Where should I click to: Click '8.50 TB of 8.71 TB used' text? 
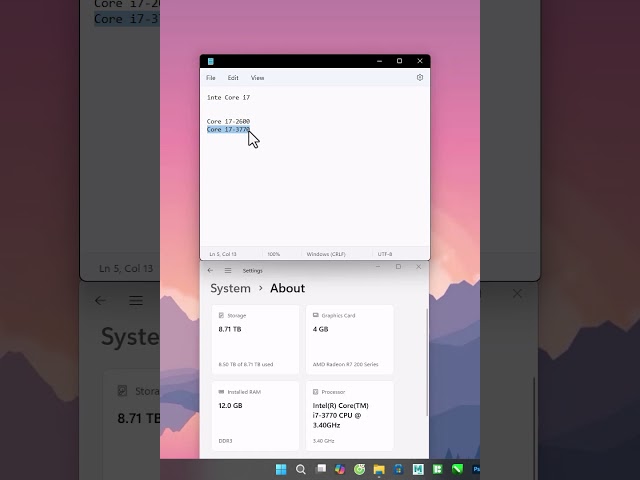246,364
